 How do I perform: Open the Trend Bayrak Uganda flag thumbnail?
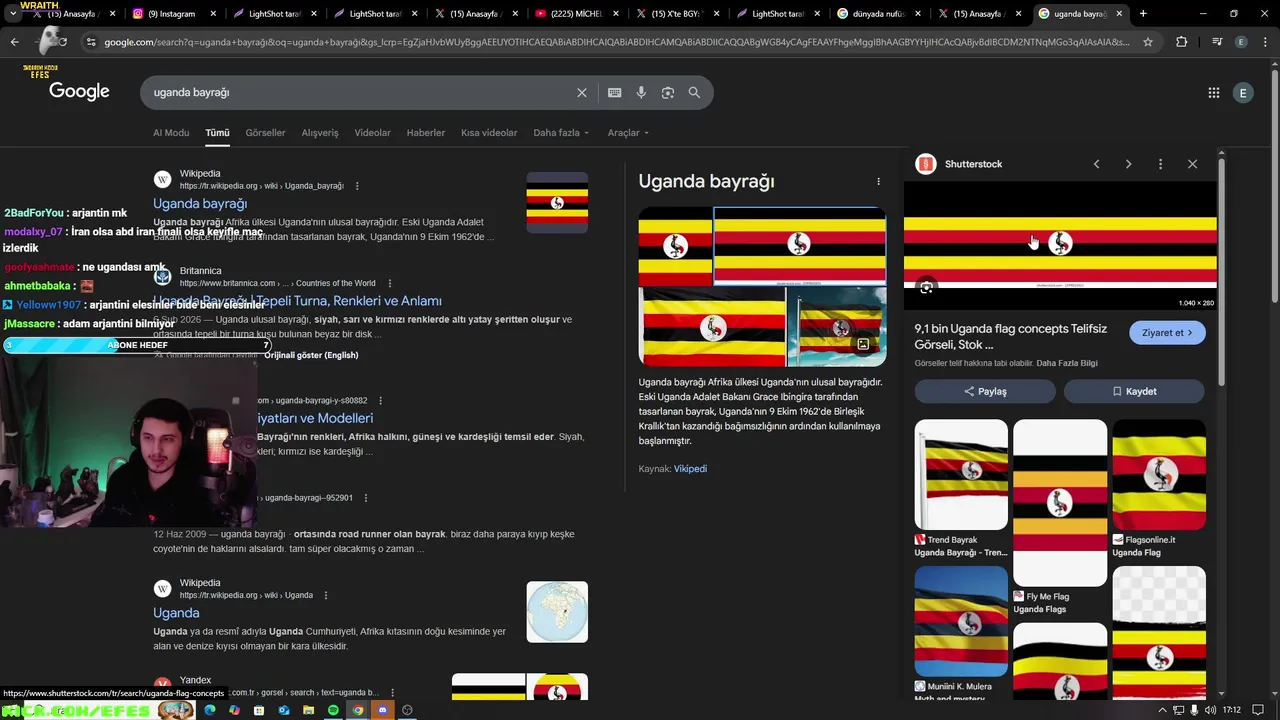tap(961, 474)
